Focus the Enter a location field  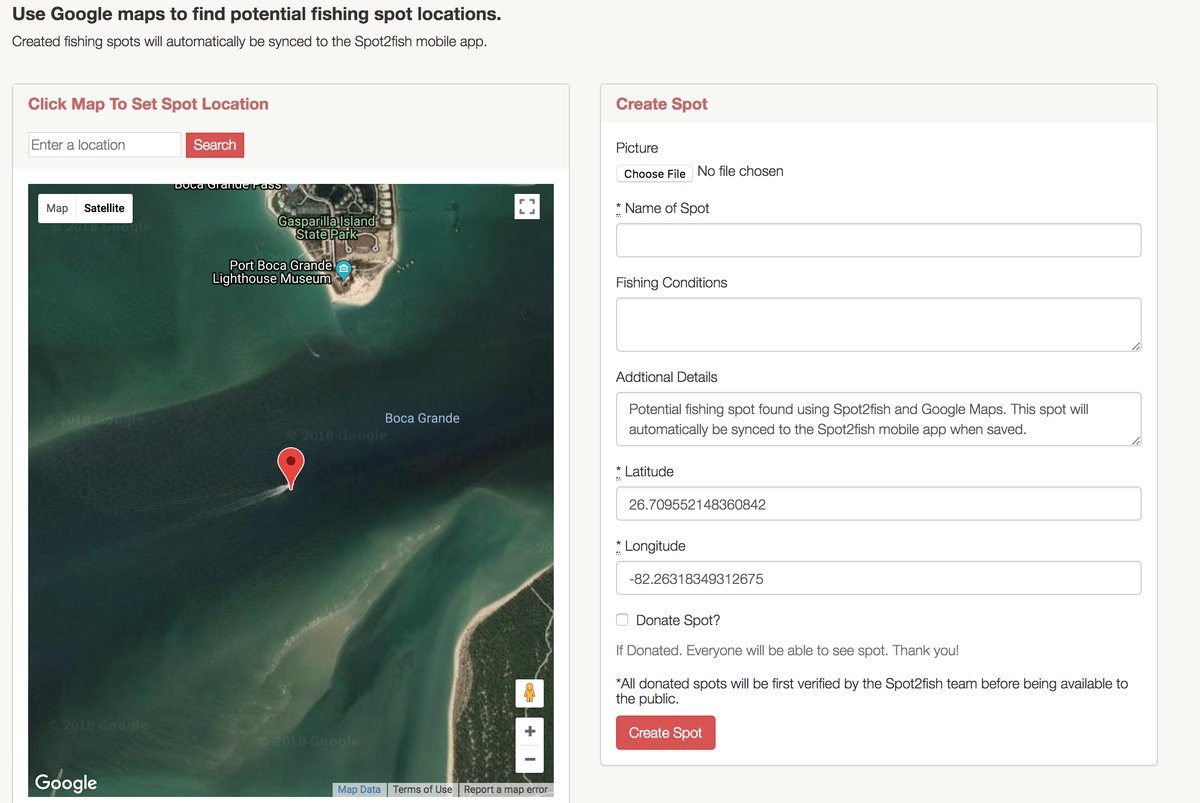[x=105, y=145]
